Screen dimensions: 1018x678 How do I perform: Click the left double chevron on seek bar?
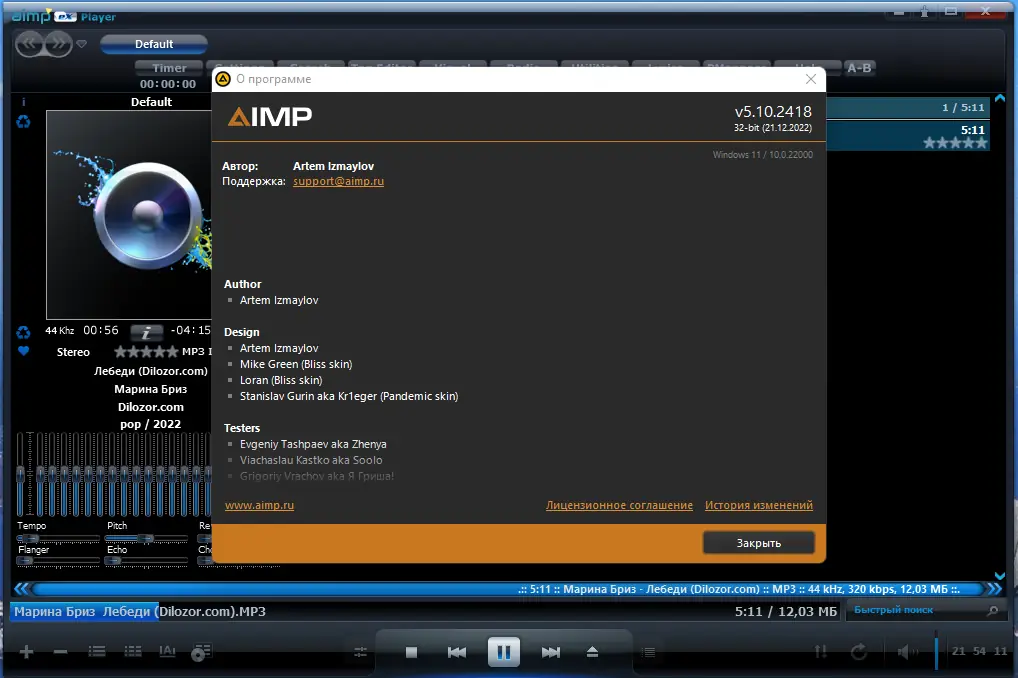coord(21,589)
